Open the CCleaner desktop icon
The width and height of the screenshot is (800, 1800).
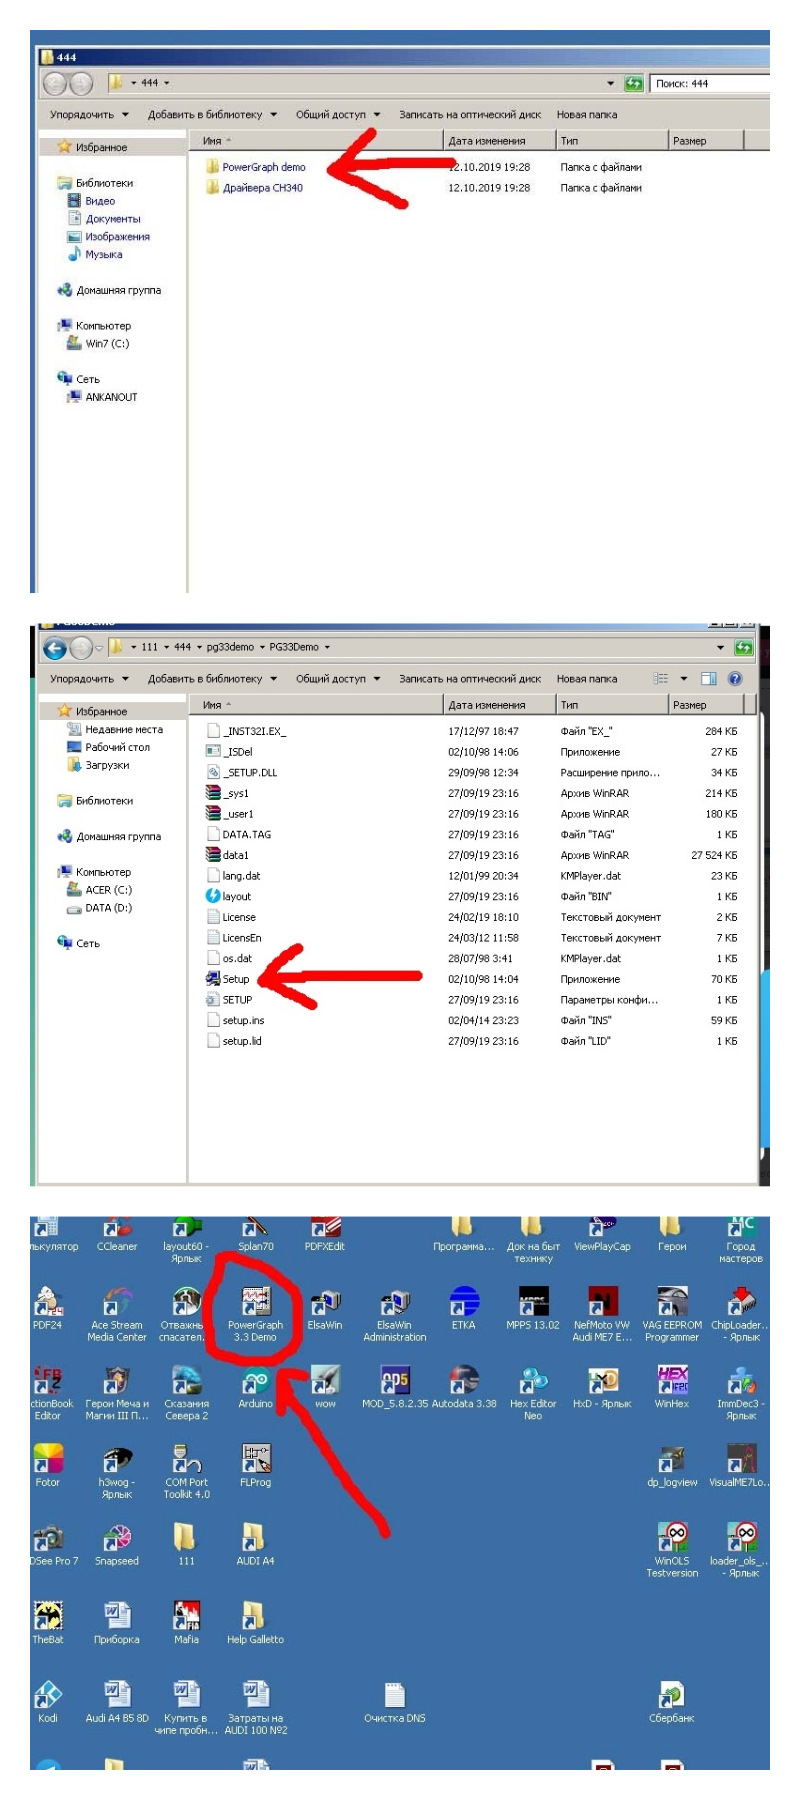[117, 1226]
